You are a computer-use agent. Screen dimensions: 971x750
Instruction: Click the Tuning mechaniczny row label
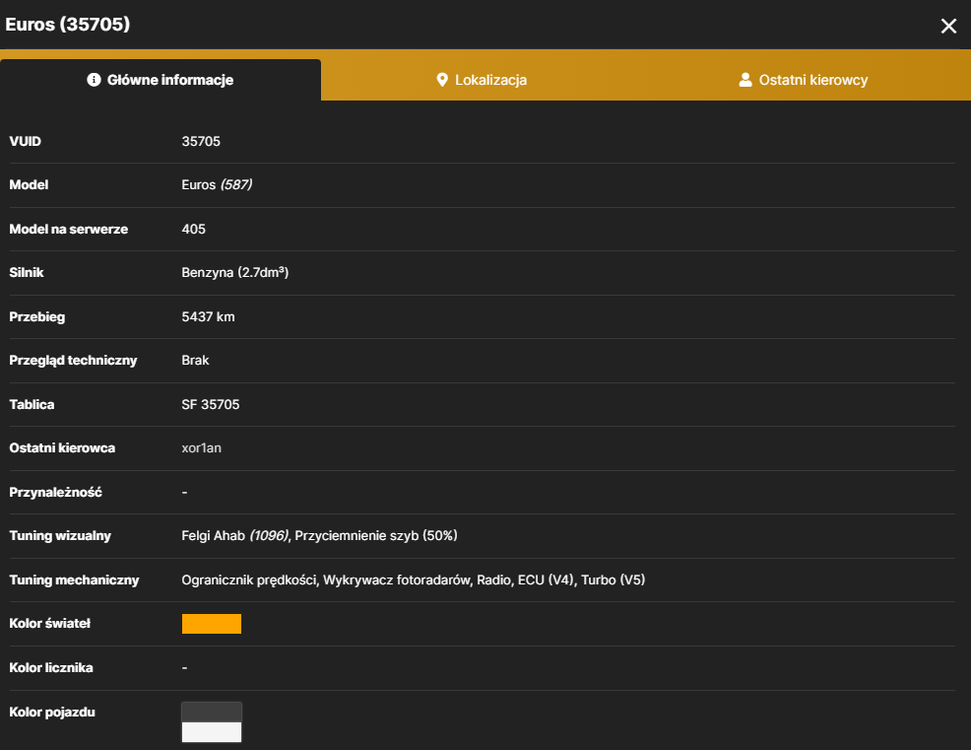coord(74,580)
